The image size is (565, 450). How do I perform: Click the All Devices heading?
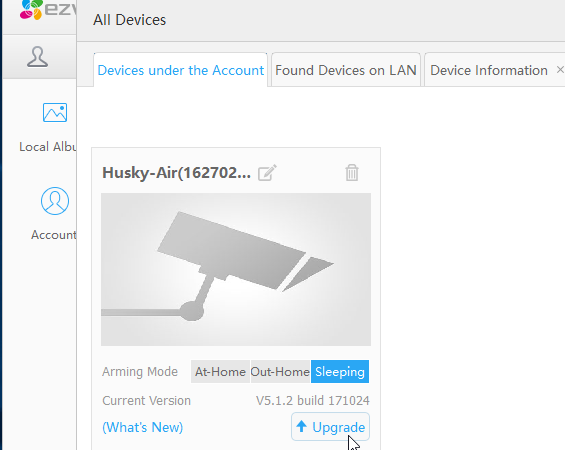click(129, 20)
